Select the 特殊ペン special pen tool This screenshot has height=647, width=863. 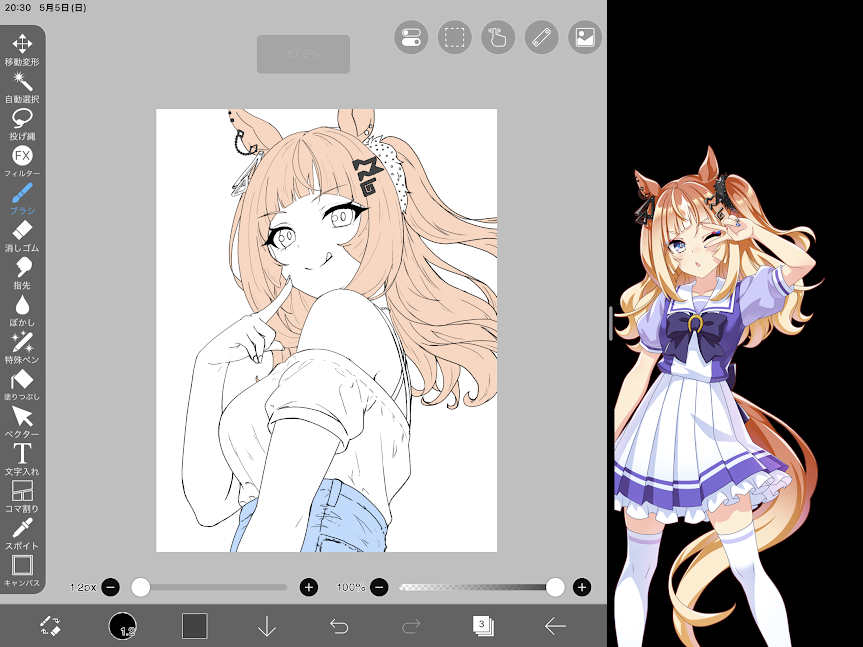pos(22,347)
